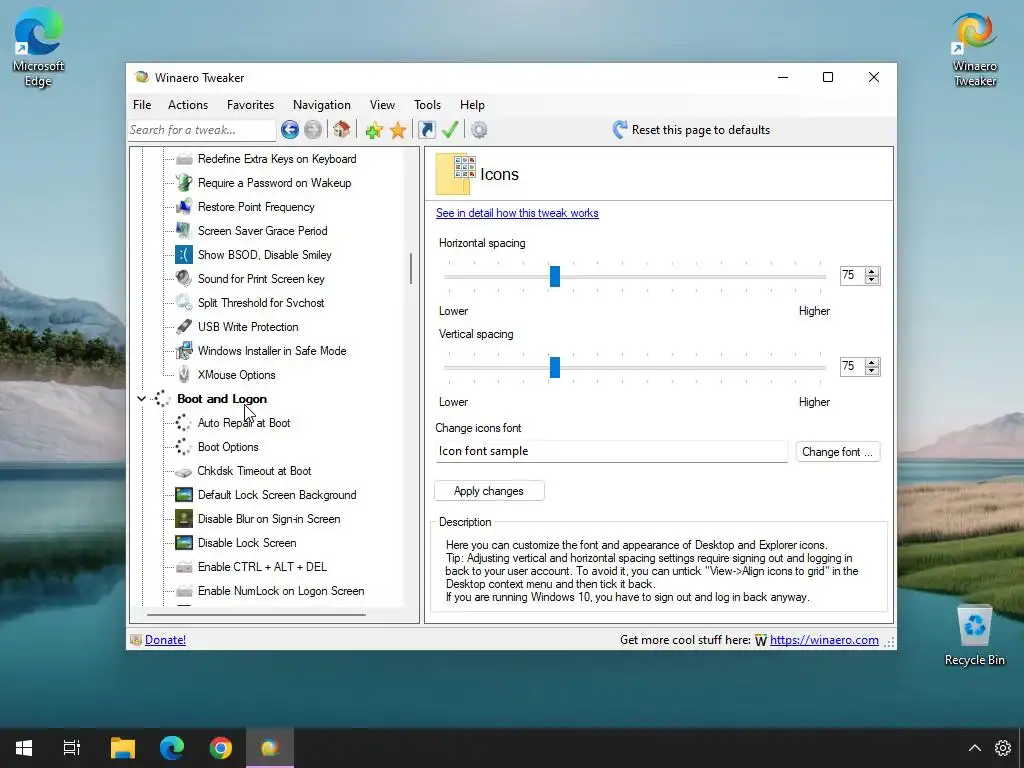This screenshot has height=768, width=1024.
Task: Click the Vertical spacing value field
Action: 852,366
